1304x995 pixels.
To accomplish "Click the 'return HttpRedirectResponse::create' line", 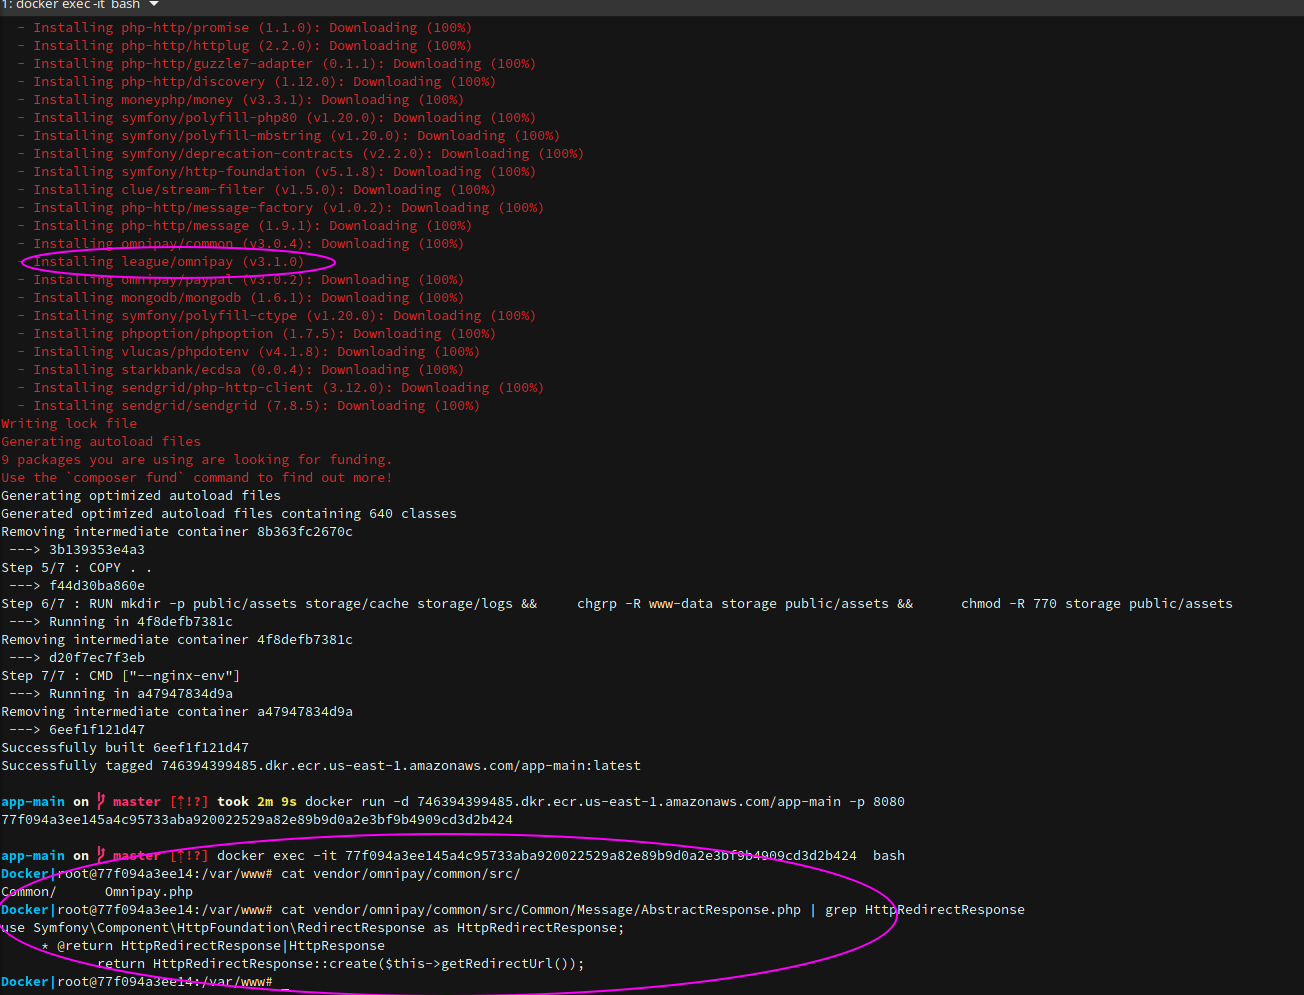I will (x=341, y=964).
